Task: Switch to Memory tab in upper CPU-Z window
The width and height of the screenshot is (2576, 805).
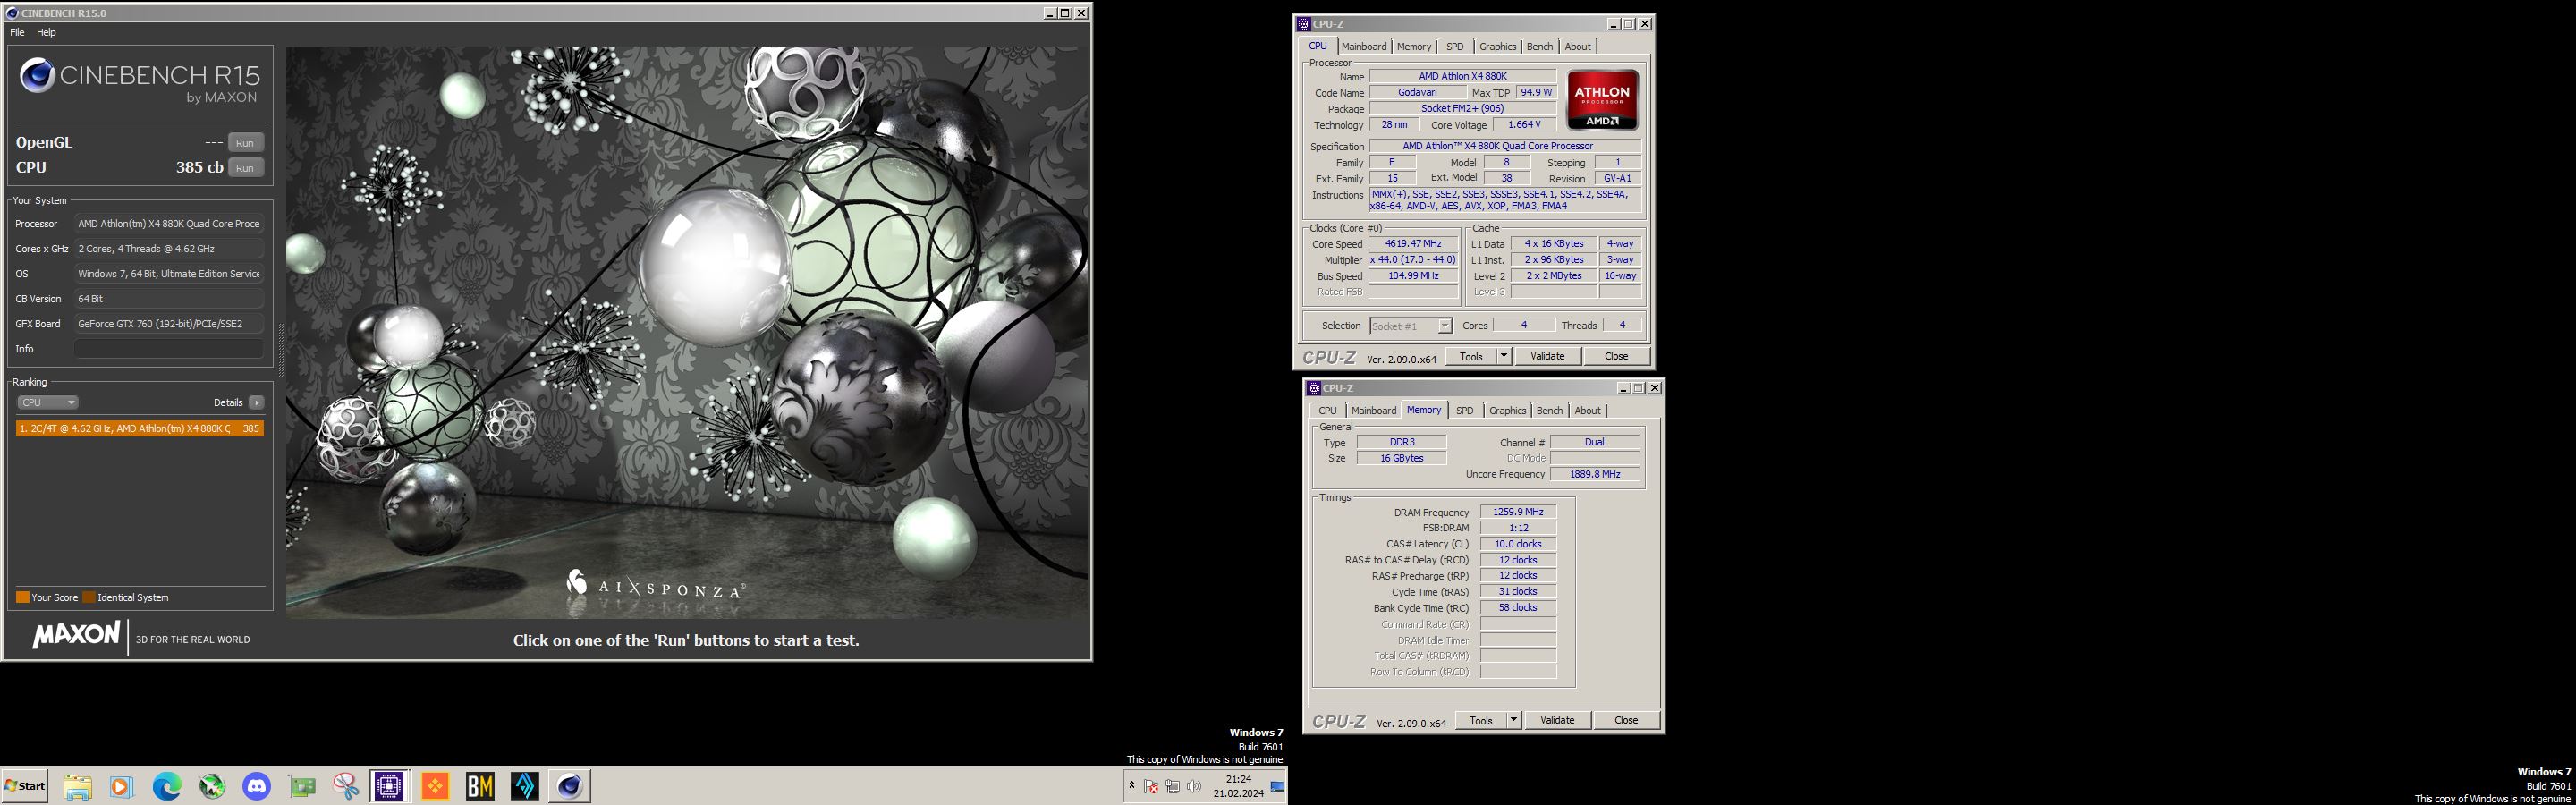Action: pyautogui.click(x=1414, y=47)
